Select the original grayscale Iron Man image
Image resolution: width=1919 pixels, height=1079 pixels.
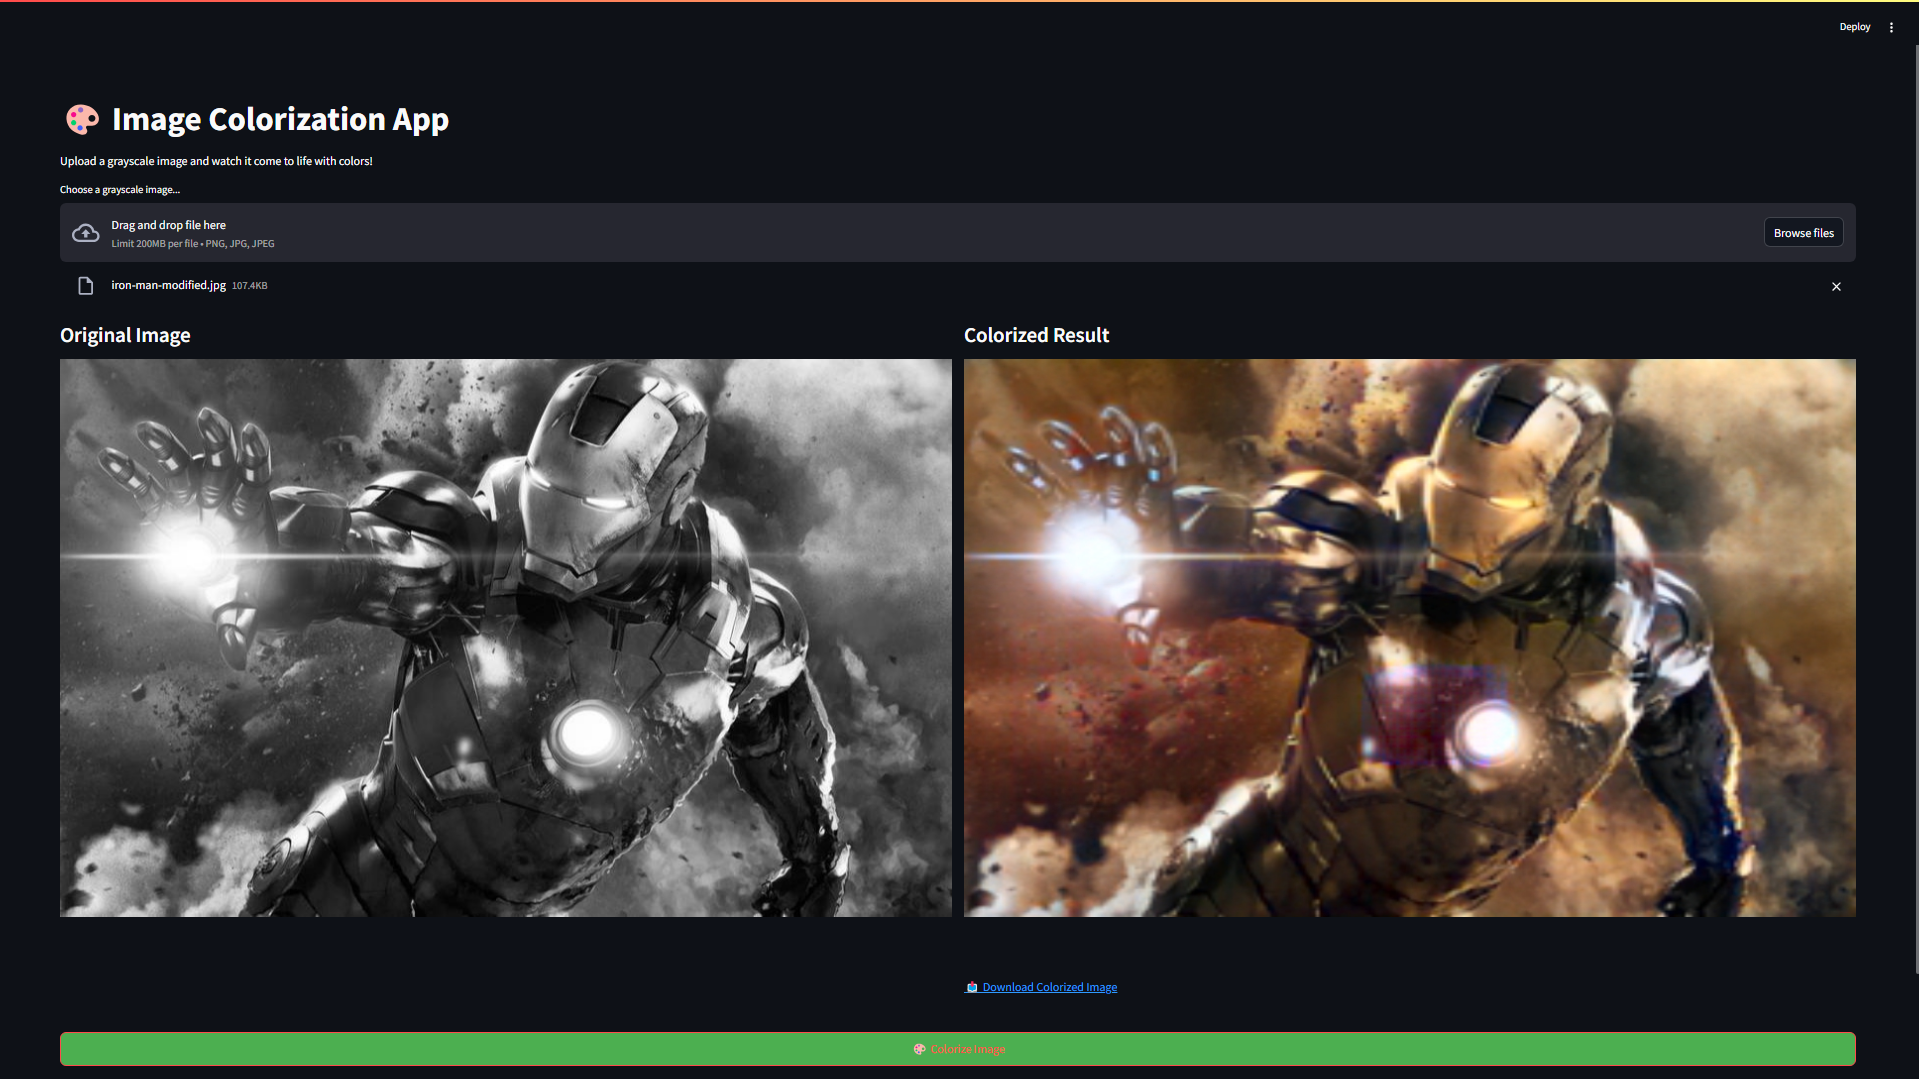click(x=505, y=637)
